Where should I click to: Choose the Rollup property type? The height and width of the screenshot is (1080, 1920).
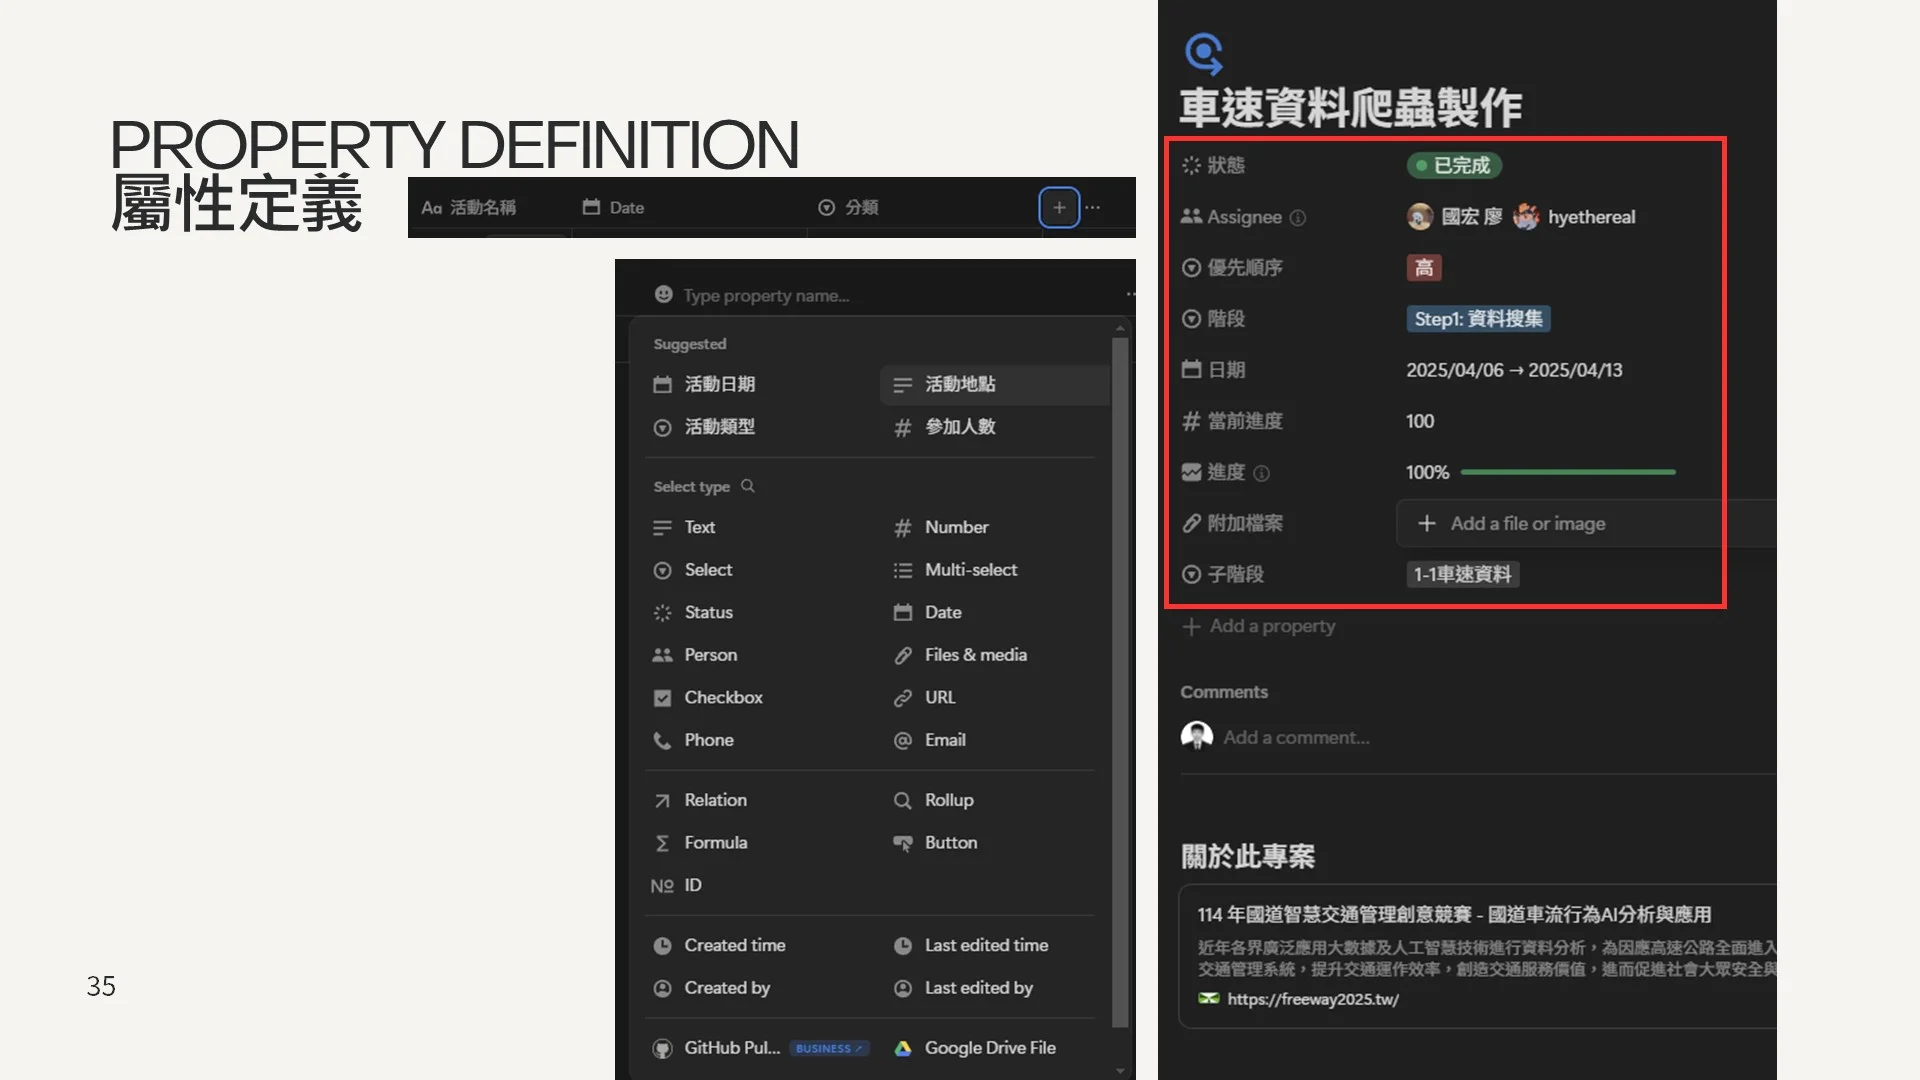pos(948,800)
